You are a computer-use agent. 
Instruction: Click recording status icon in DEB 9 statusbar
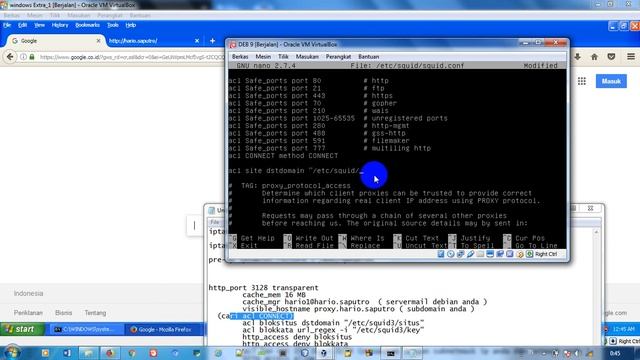pos(500,254)
